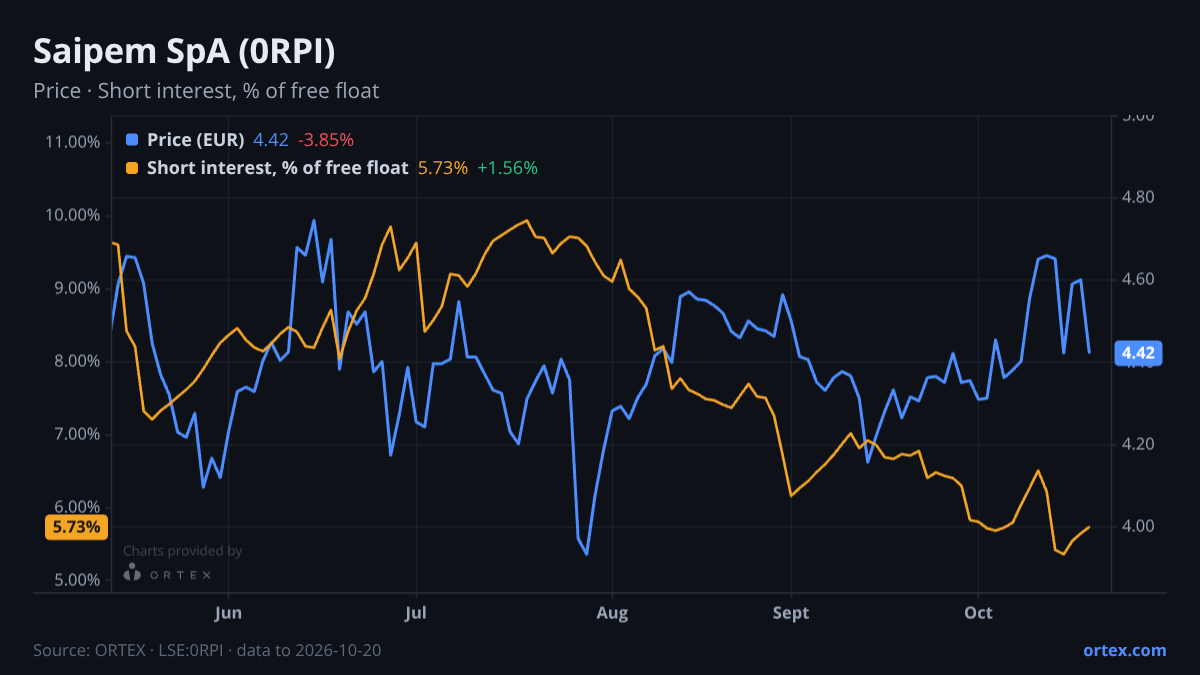Click the 7.00% left axis label
Image resolution: width=1200 pixels, height=675 pixels.
(77, 435)
